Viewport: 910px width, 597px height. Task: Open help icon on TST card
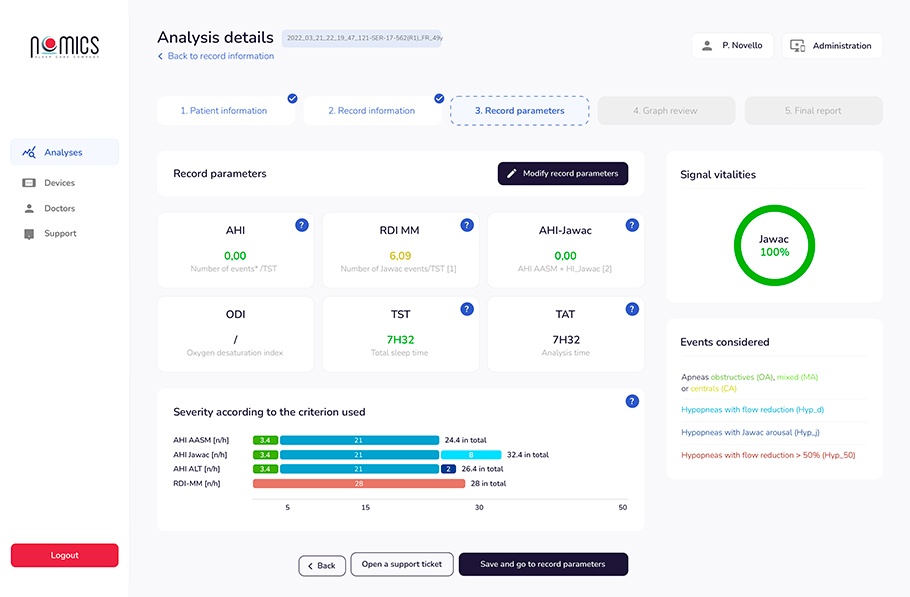[466, 309]
